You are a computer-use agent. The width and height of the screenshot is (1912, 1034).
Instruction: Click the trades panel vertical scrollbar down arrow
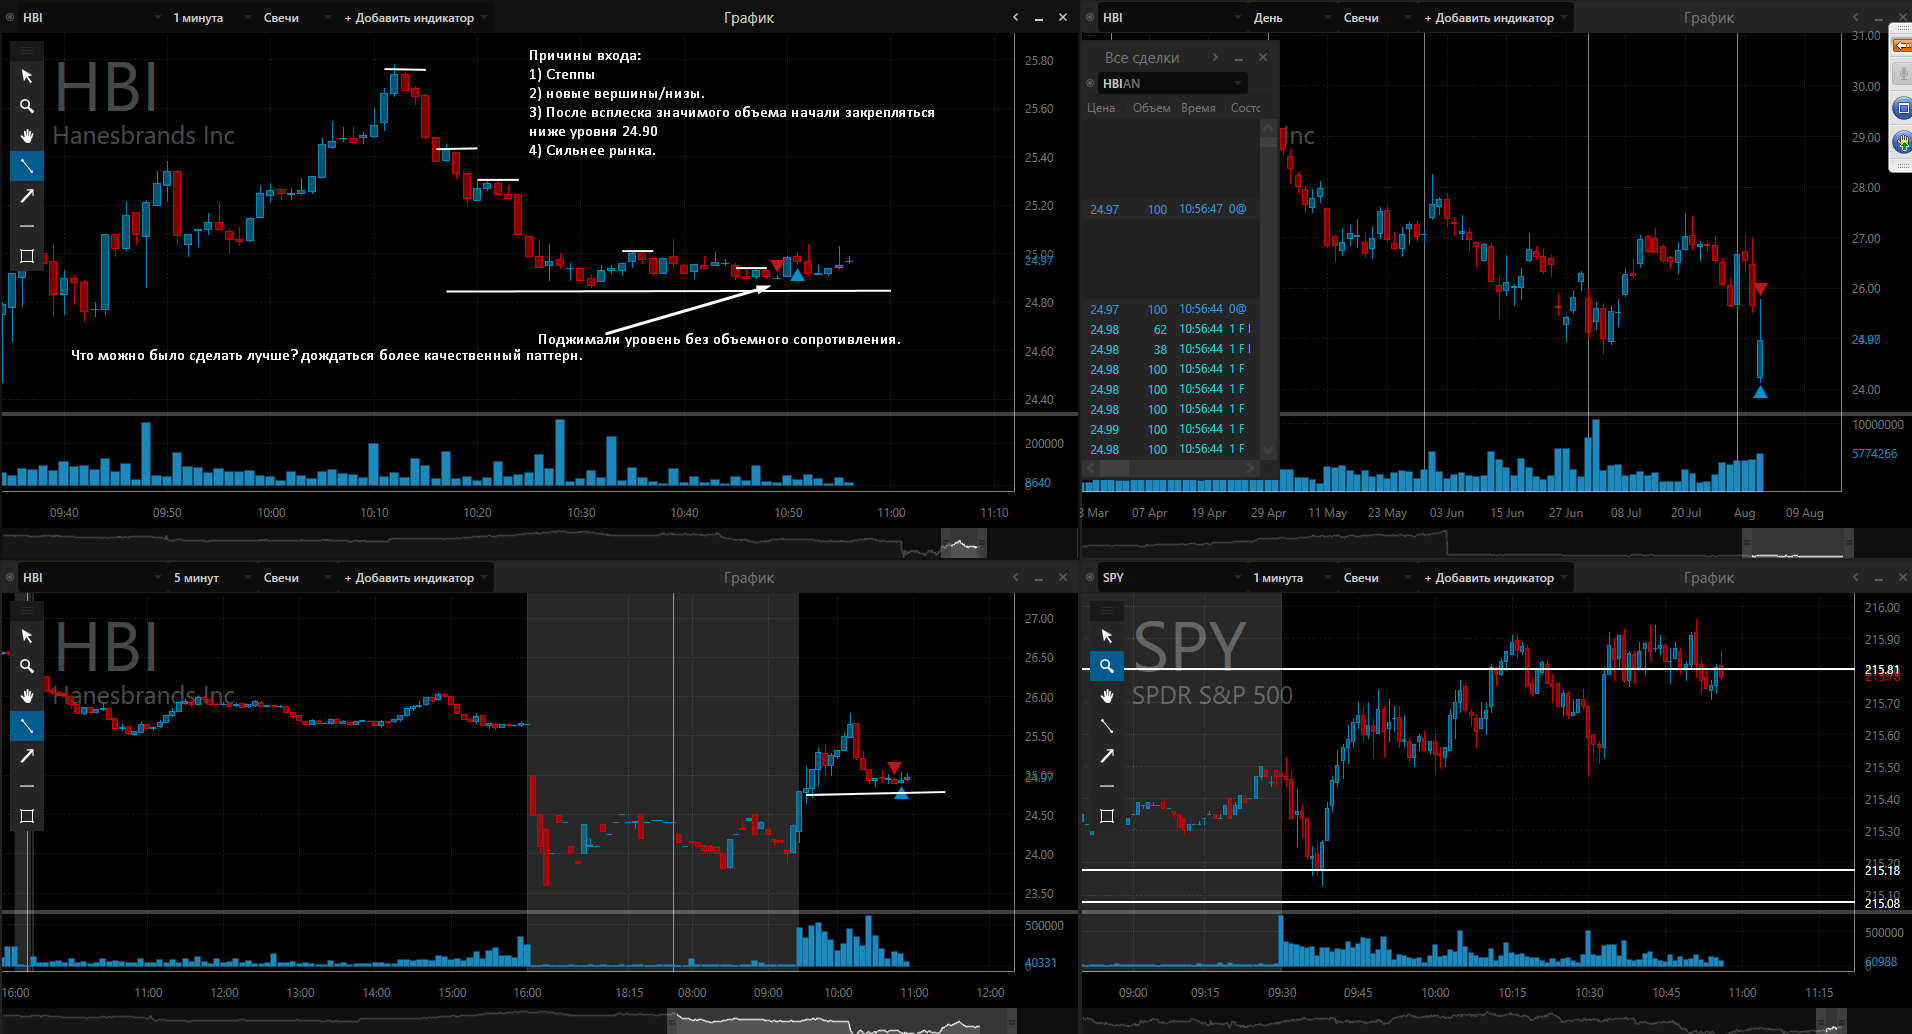pyautogui.click(x=1268, y=451)
